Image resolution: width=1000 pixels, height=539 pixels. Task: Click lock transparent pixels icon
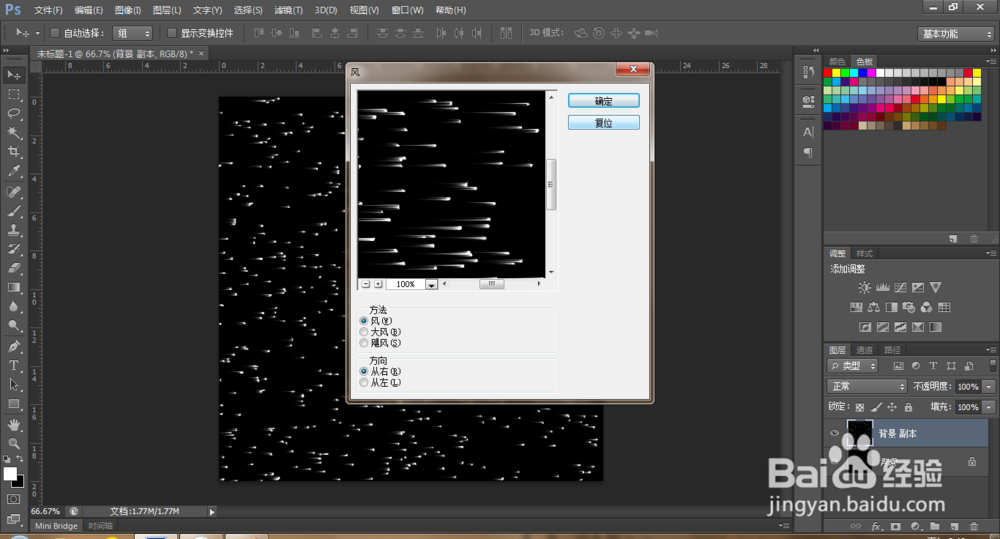coord(860,407)
